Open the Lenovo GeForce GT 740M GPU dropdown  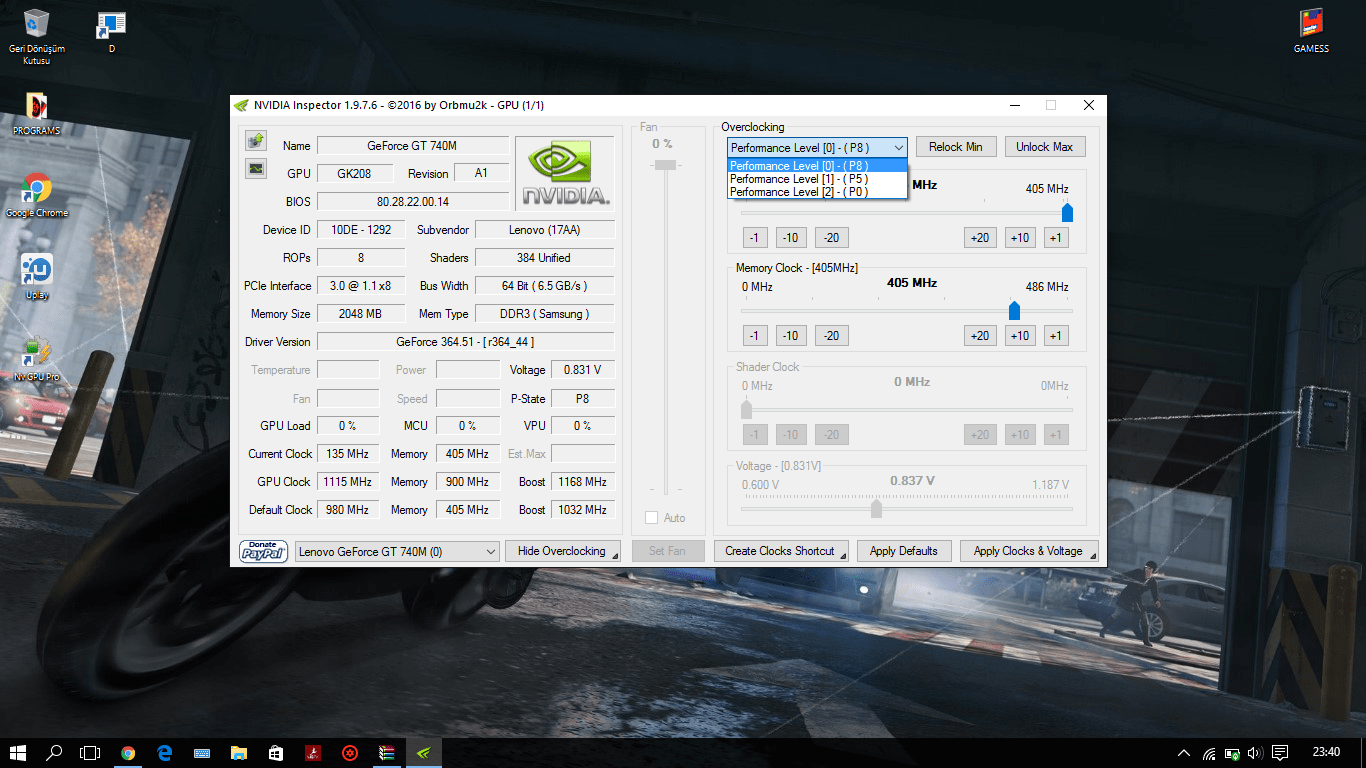[397, 551]
